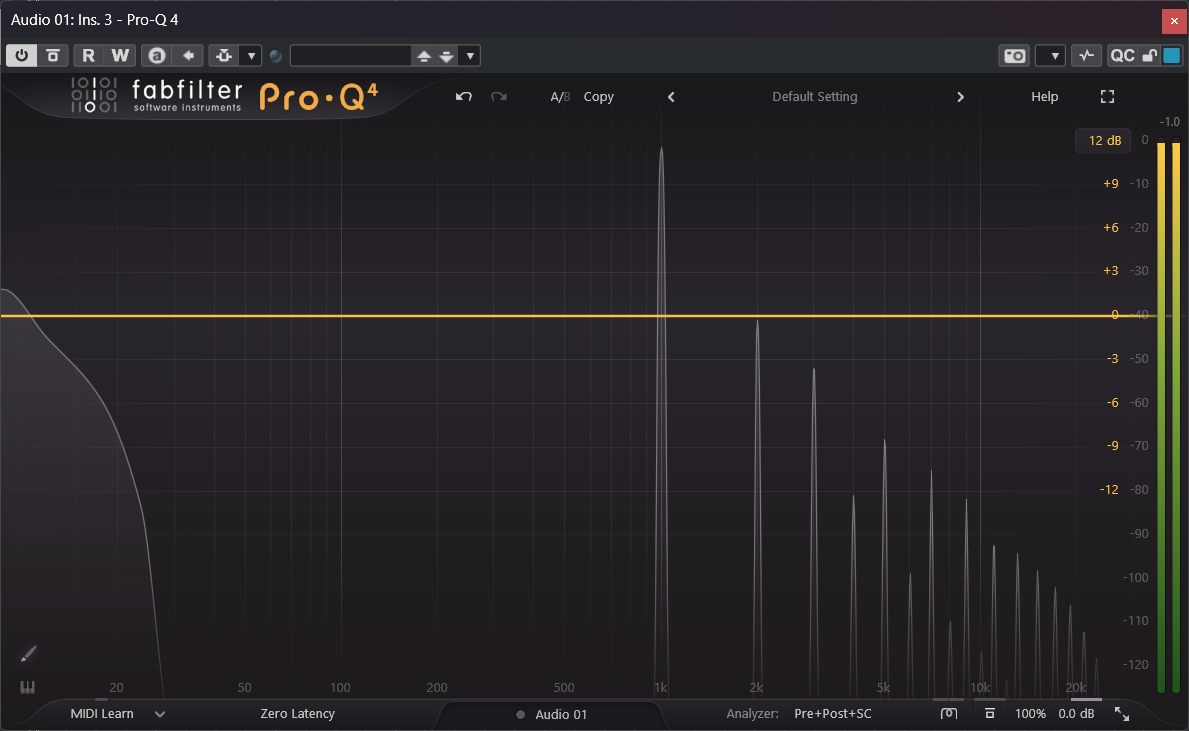Close the Pro-Q 4 plug-in window
This screenshot has height=731, width=1189.
tap(1174, 20)
